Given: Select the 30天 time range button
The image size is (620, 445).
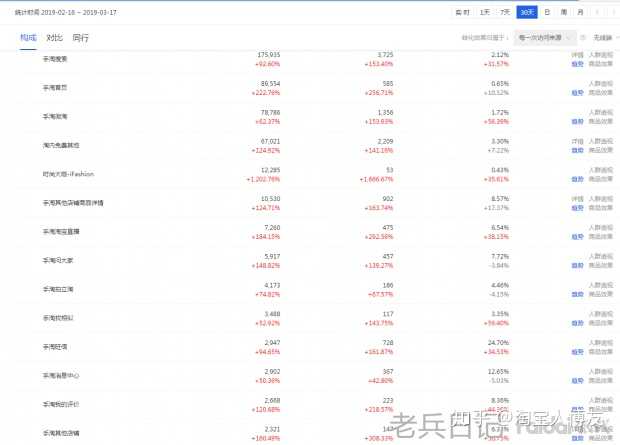Looking at the screenshot, I should (527, 12).
